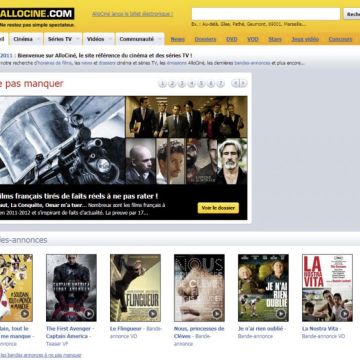360x360 pixels.
Task: Open the DVD menu link
Action: (232, 39)
